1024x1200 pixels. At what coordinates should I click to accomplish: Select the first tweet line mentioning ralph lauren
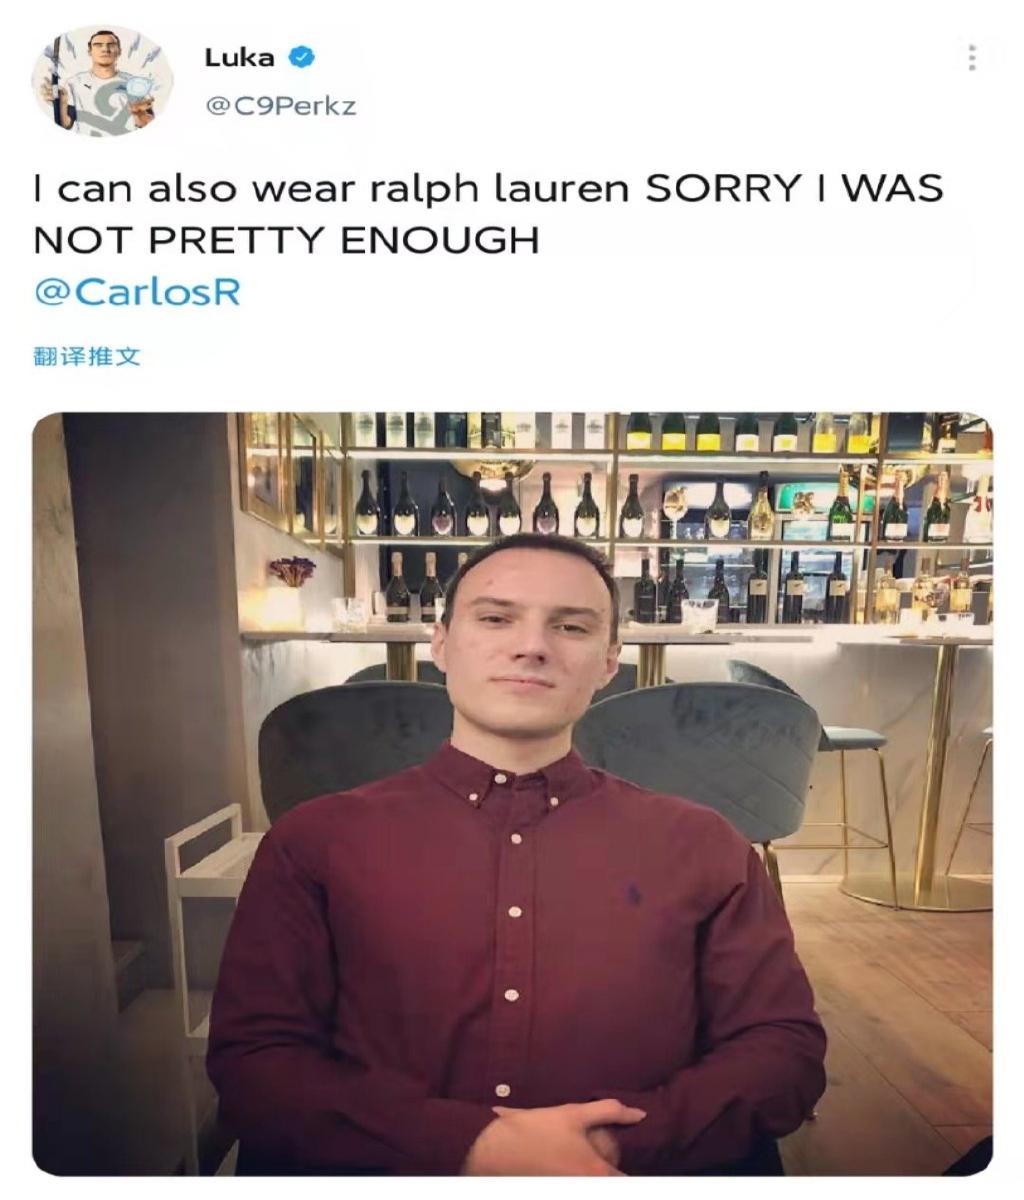[x=488, y=188]
